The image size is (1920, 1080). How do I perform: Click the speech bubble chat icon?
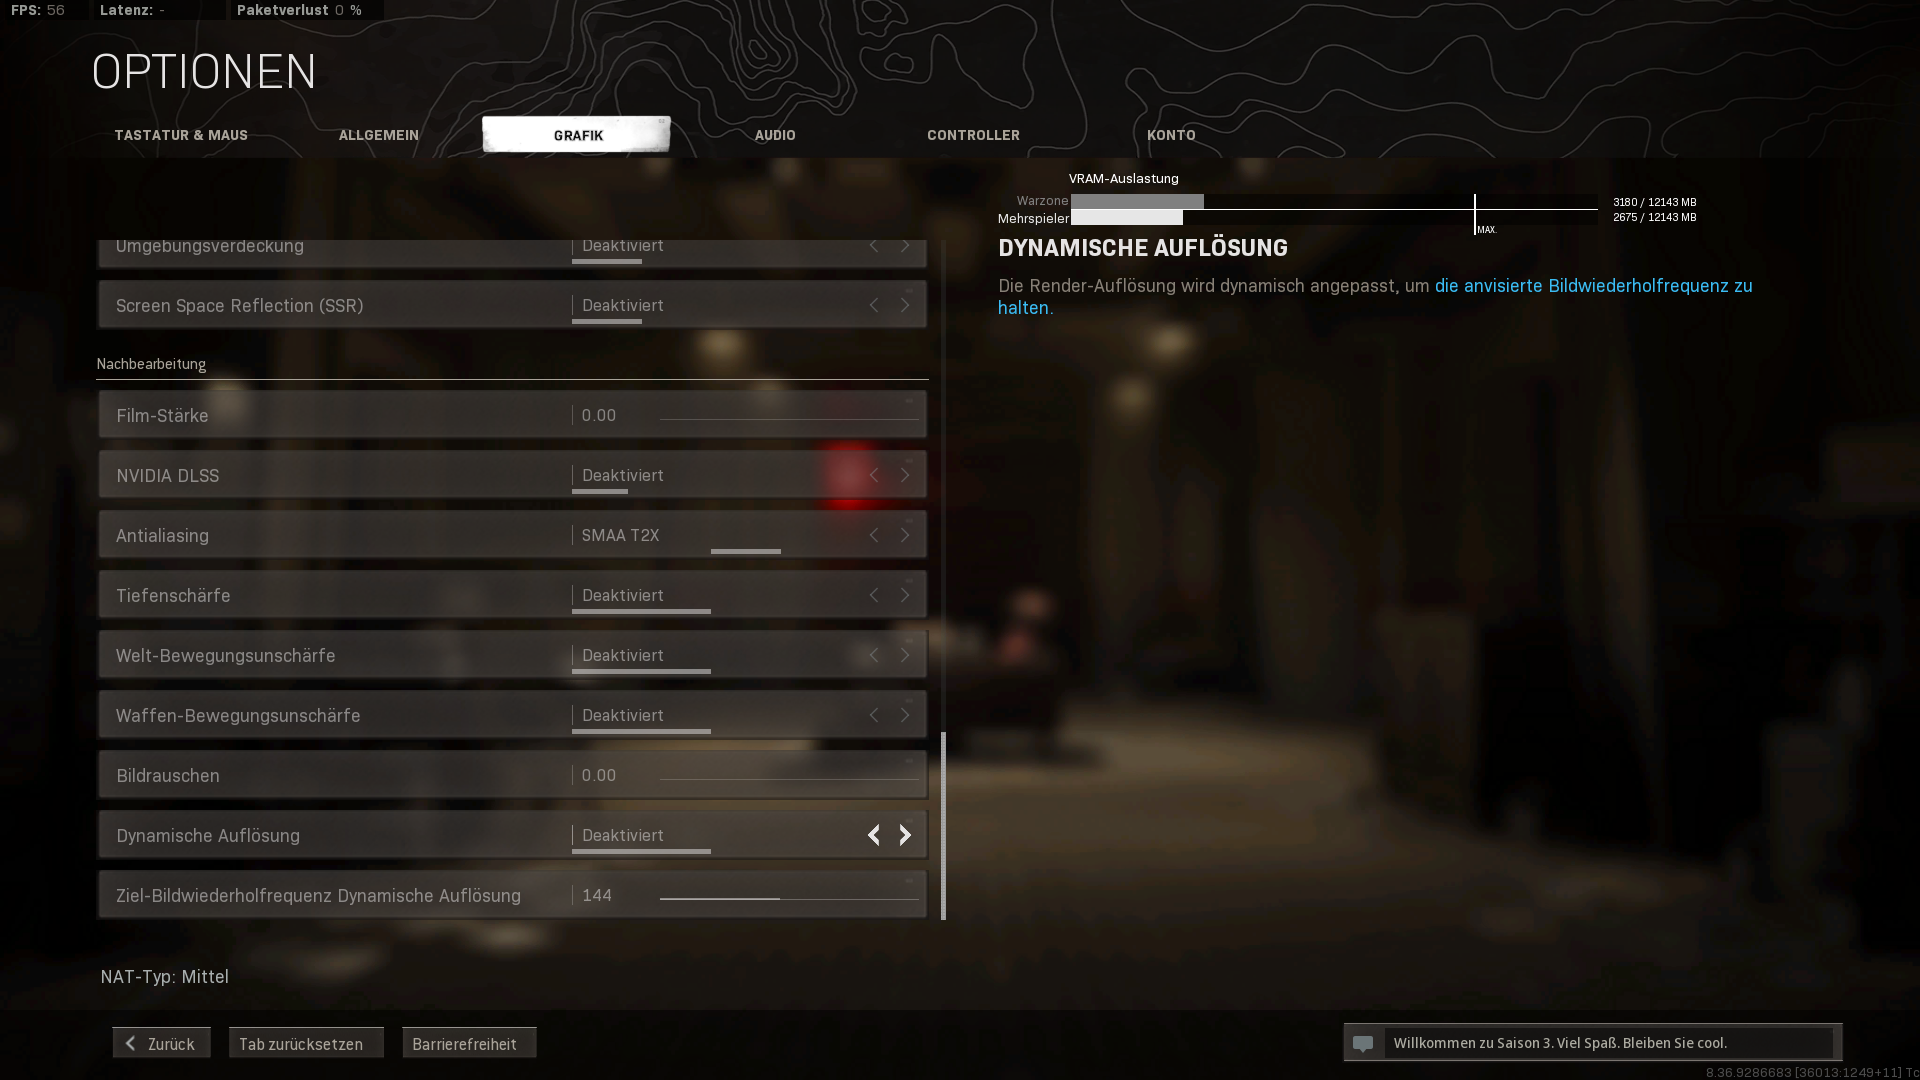point(1364,1042)
